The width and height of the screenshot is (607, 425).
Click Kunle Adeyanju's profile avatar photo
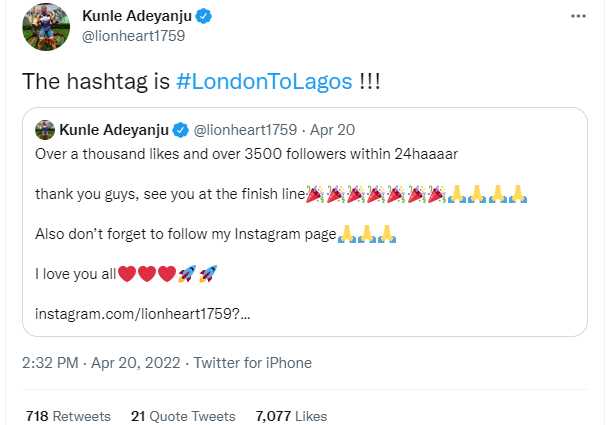click(x=46, y=27)
